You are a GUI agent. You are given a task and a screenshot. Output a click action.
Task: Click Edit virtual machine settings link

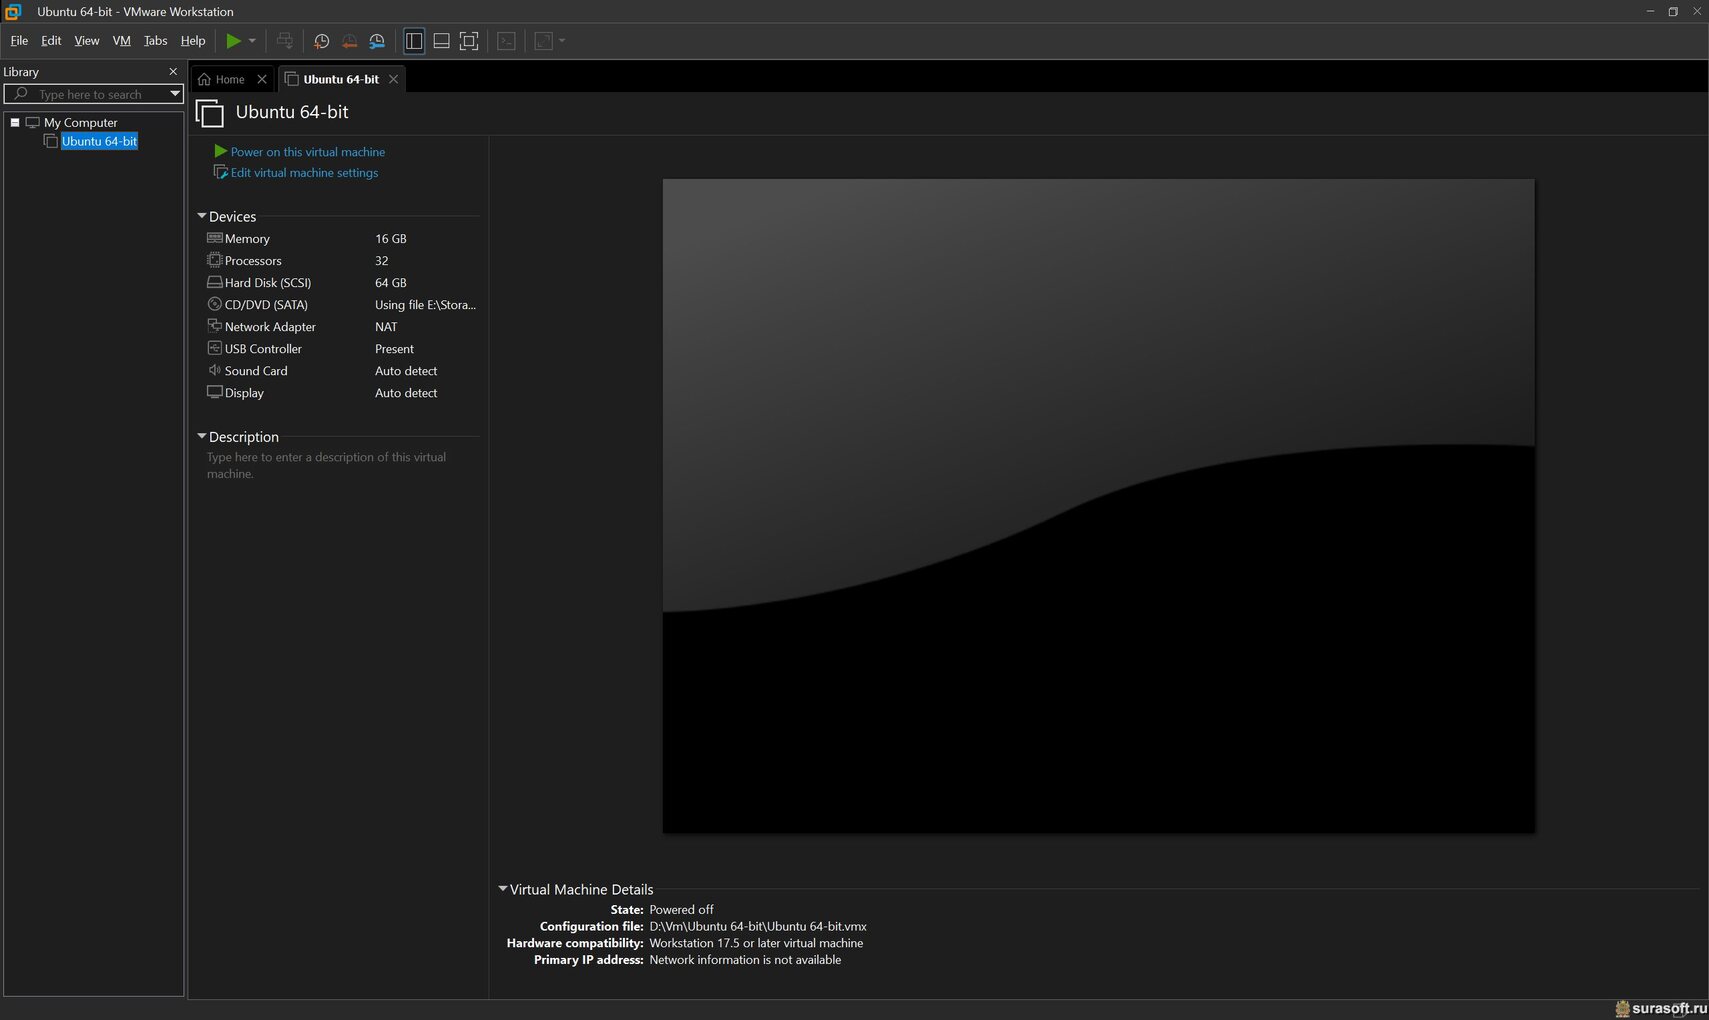point(304,173)
